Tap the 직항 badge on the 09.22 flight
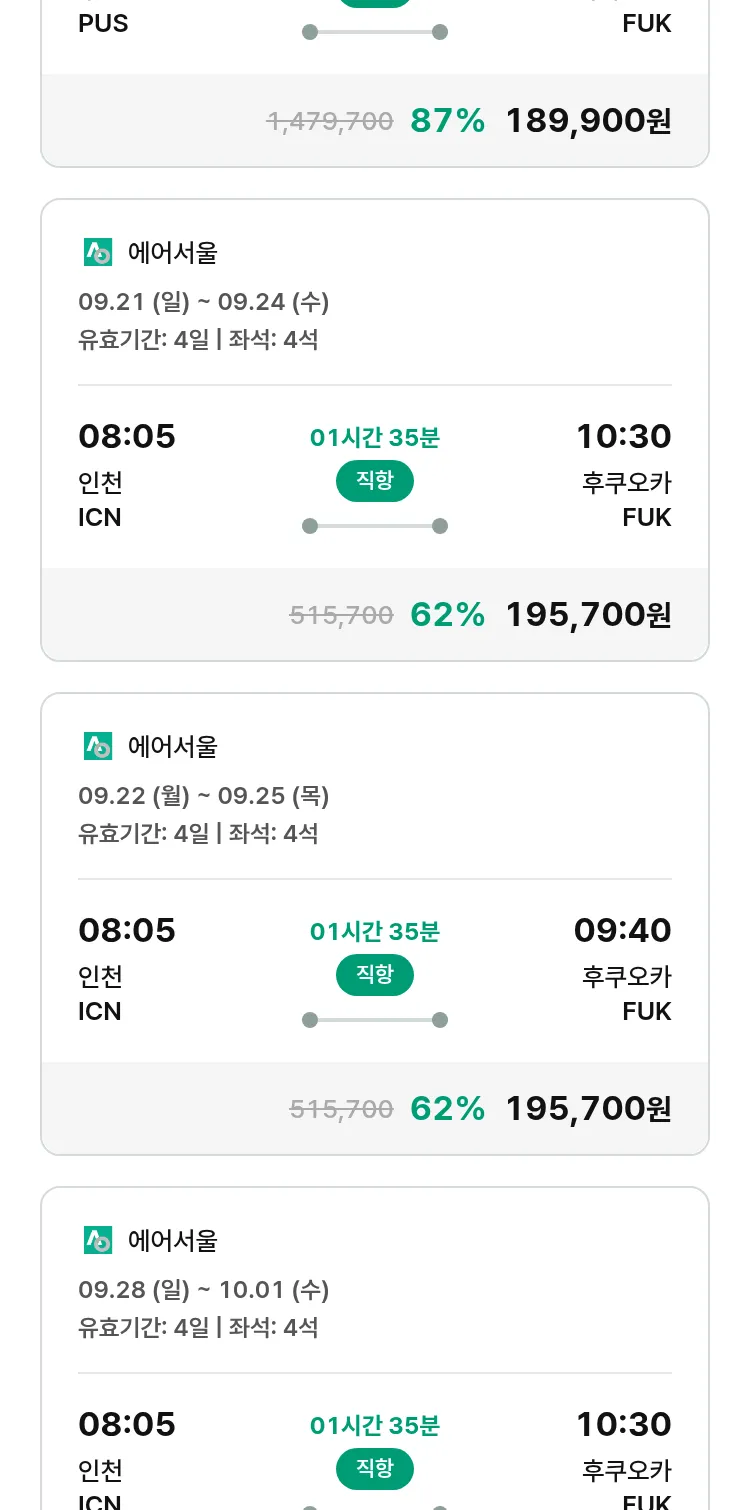Image resolution: width=750 pixels, height=1510 pixels. tap(374, 975)
